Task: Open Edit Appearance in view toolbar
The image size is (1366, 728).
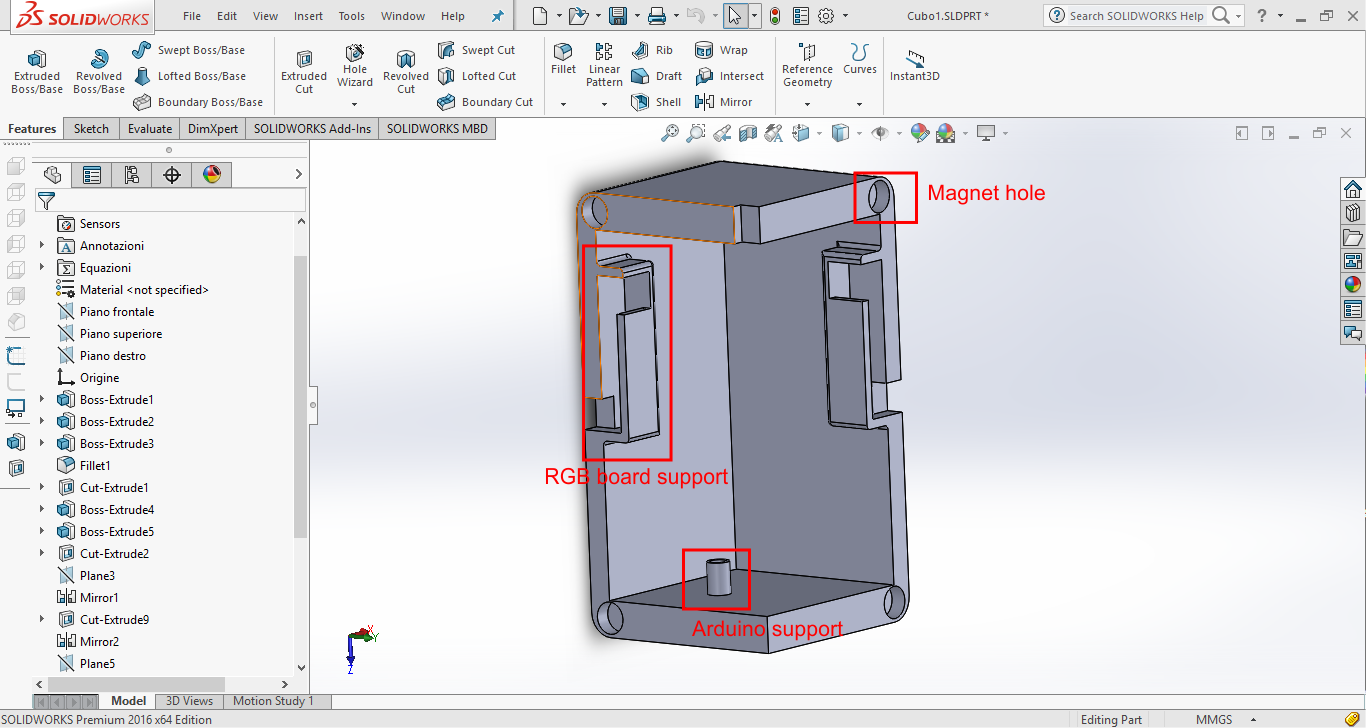Action: [x=920, y=133]
